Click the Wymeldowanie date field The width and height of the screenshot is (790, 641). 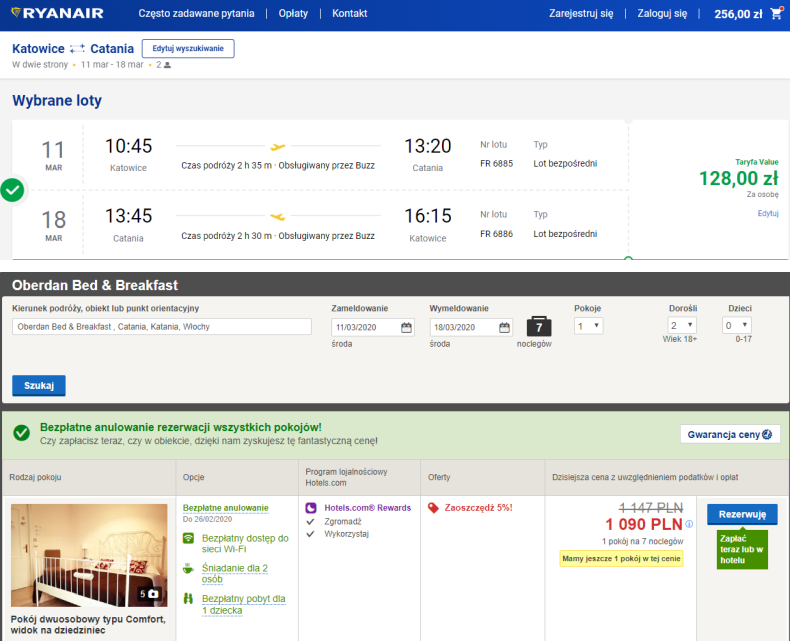471,328
